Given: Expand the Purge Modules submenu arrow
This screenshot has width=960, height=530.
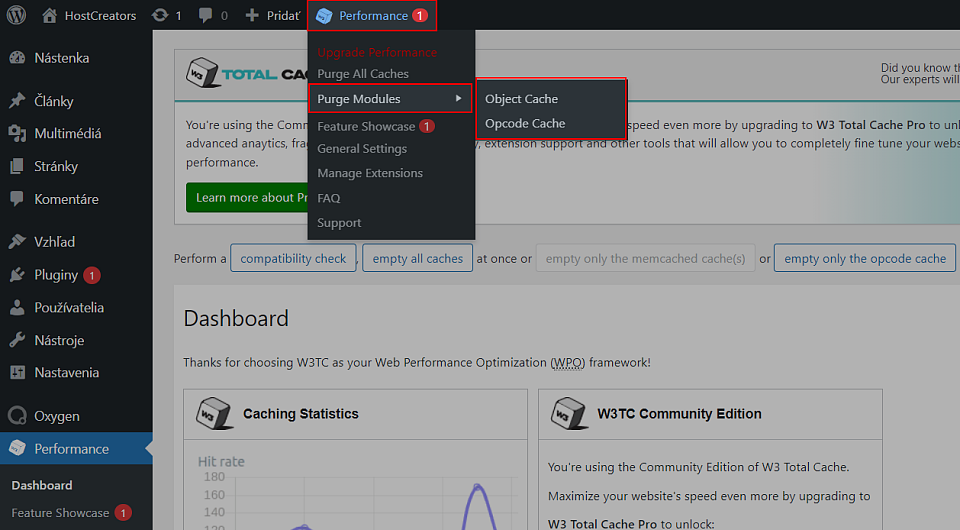Looking at the screenshot, I should 458,99.
